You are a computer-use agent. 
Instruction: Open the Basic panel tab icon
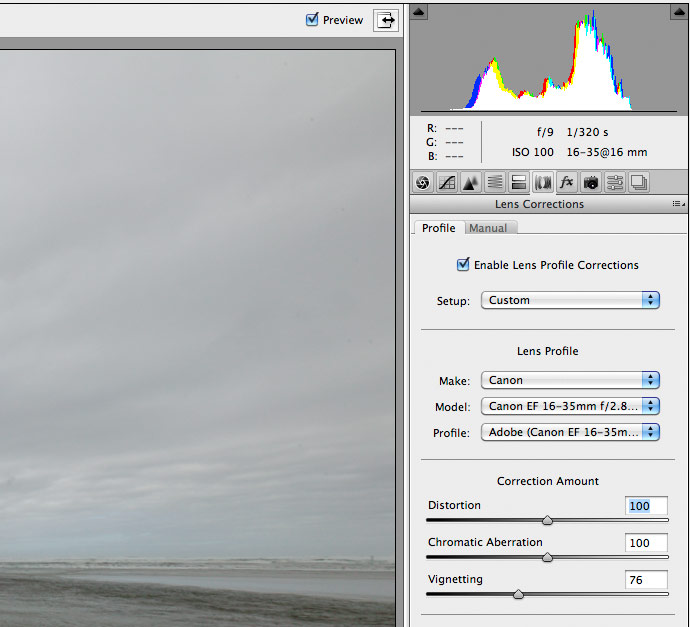pyautogui.click(x=423, y=182)
